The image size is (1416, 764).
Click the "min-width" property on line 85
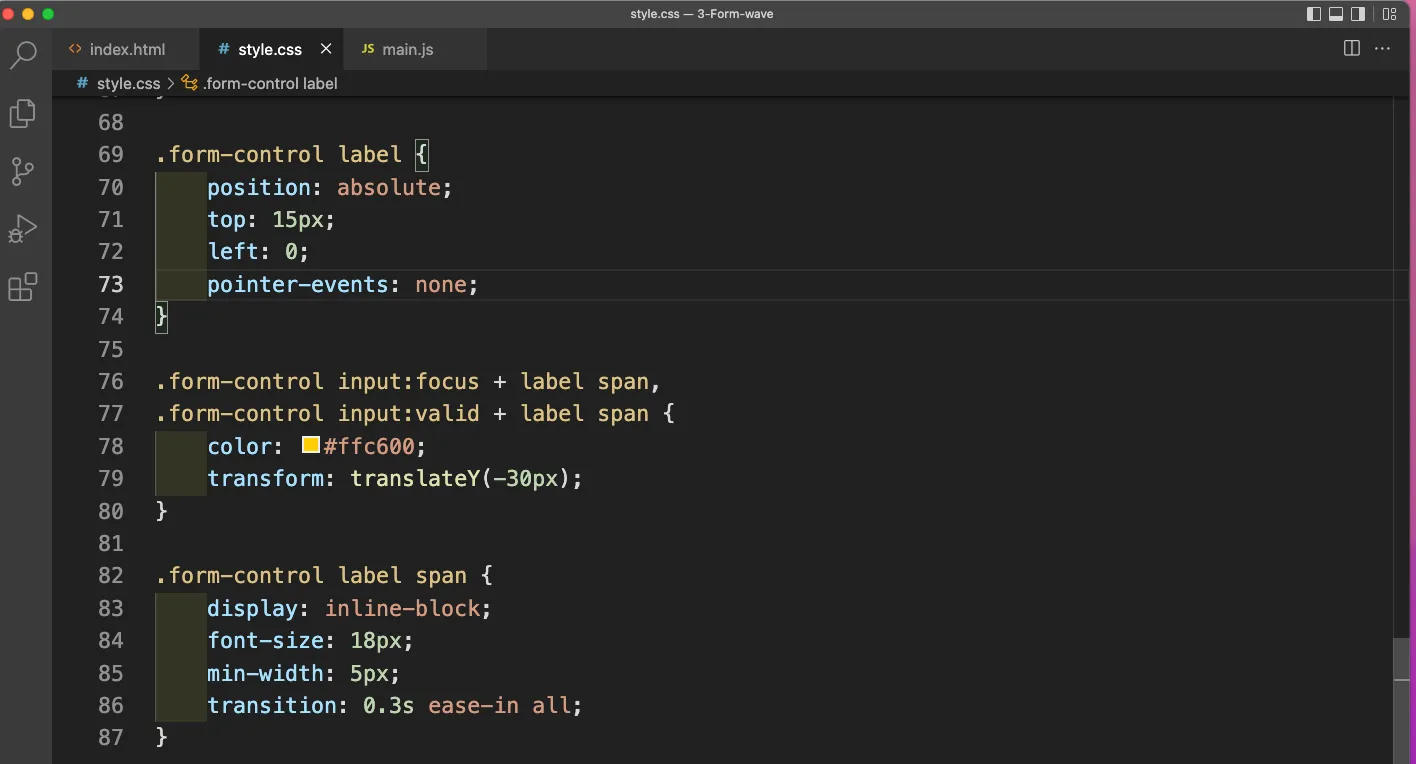coord(265,673)
